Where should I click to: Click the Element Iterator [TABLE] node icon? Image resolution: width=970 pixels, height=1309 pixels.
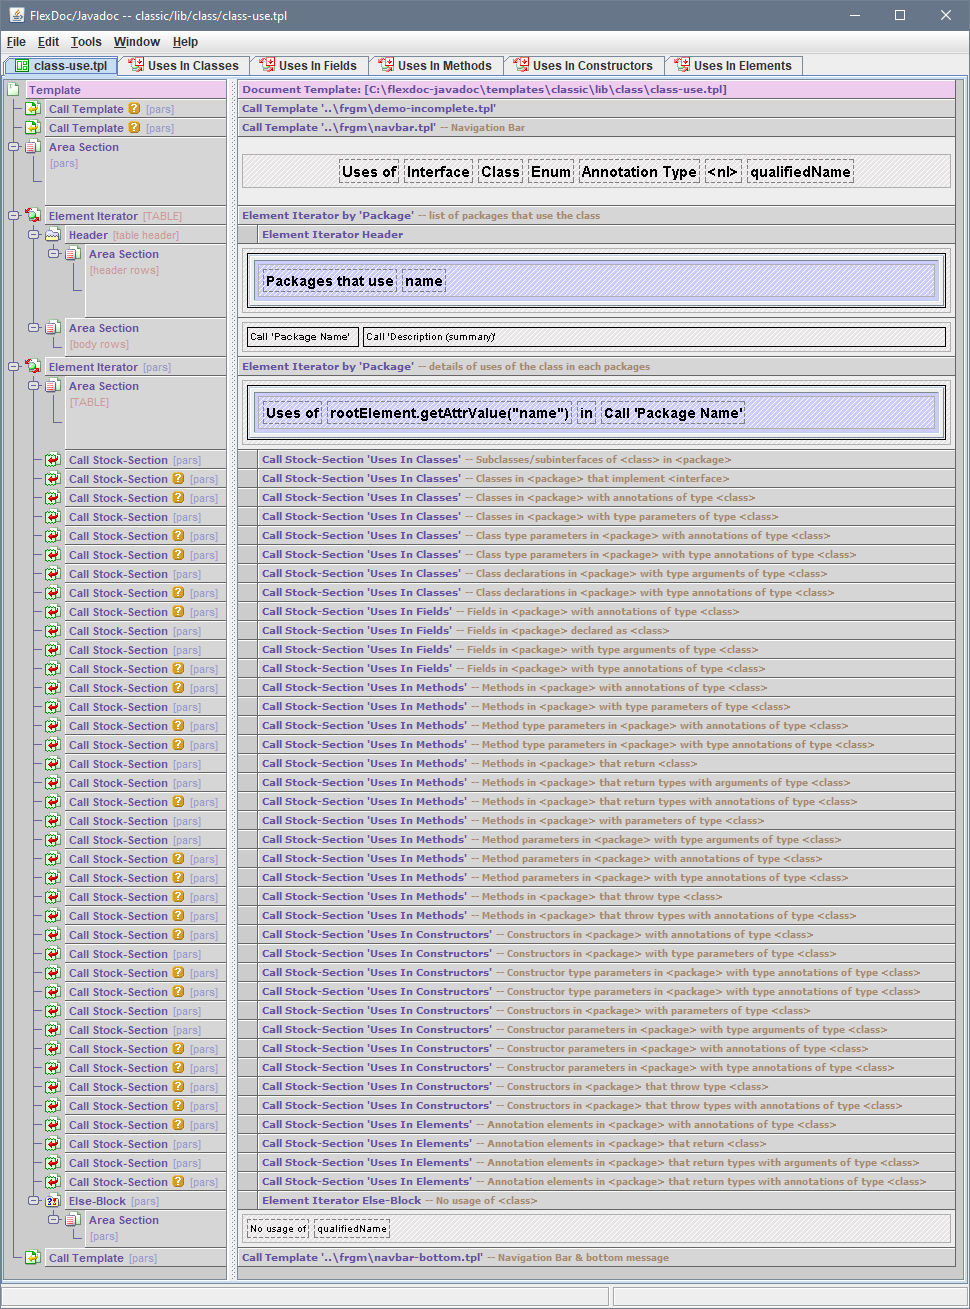point(33,216)
